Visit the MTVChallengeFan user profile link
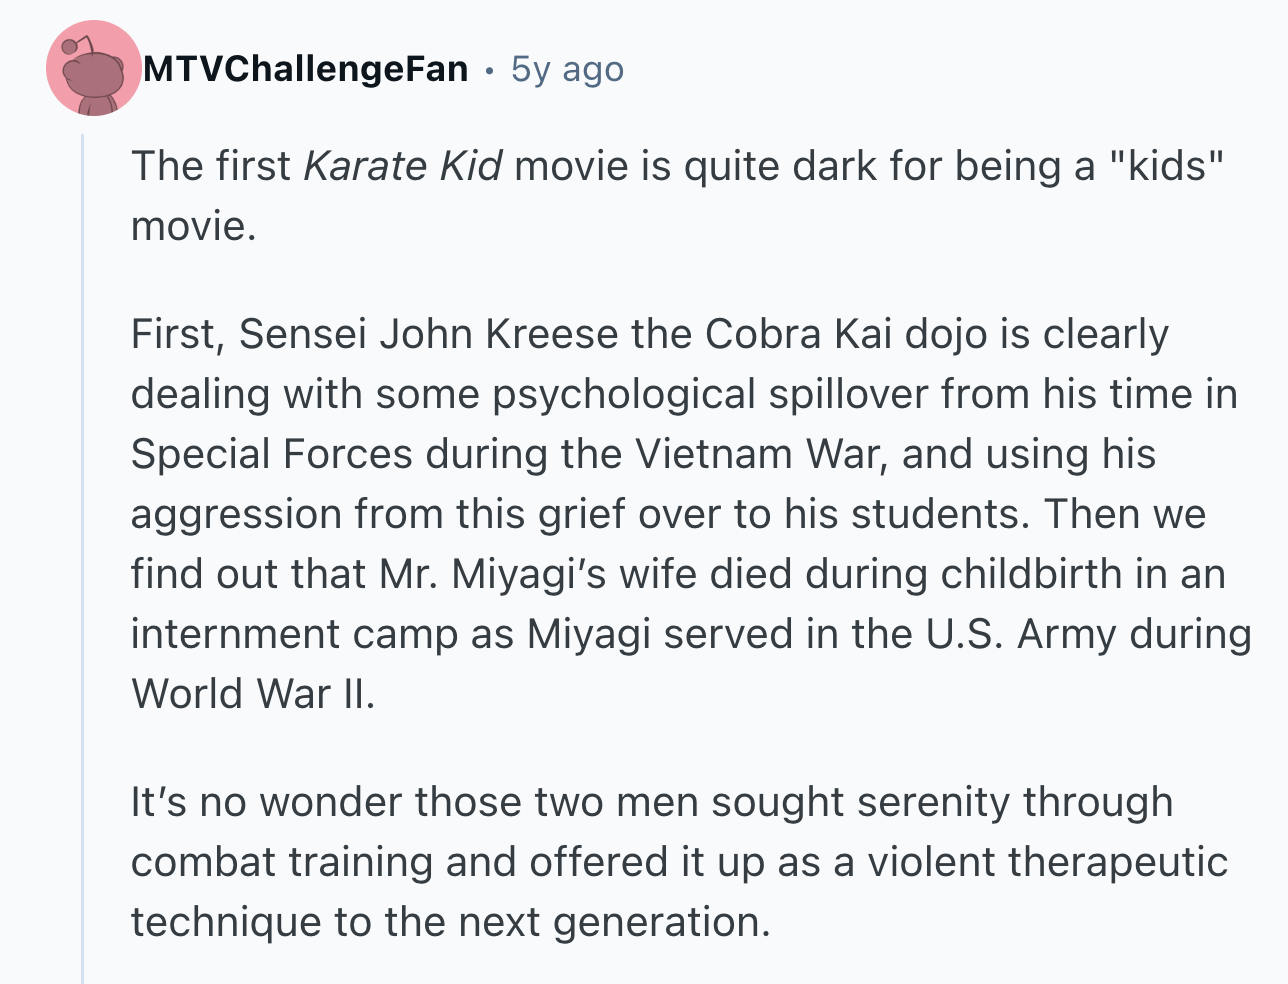1288x984 pixels. pos(306,69)
